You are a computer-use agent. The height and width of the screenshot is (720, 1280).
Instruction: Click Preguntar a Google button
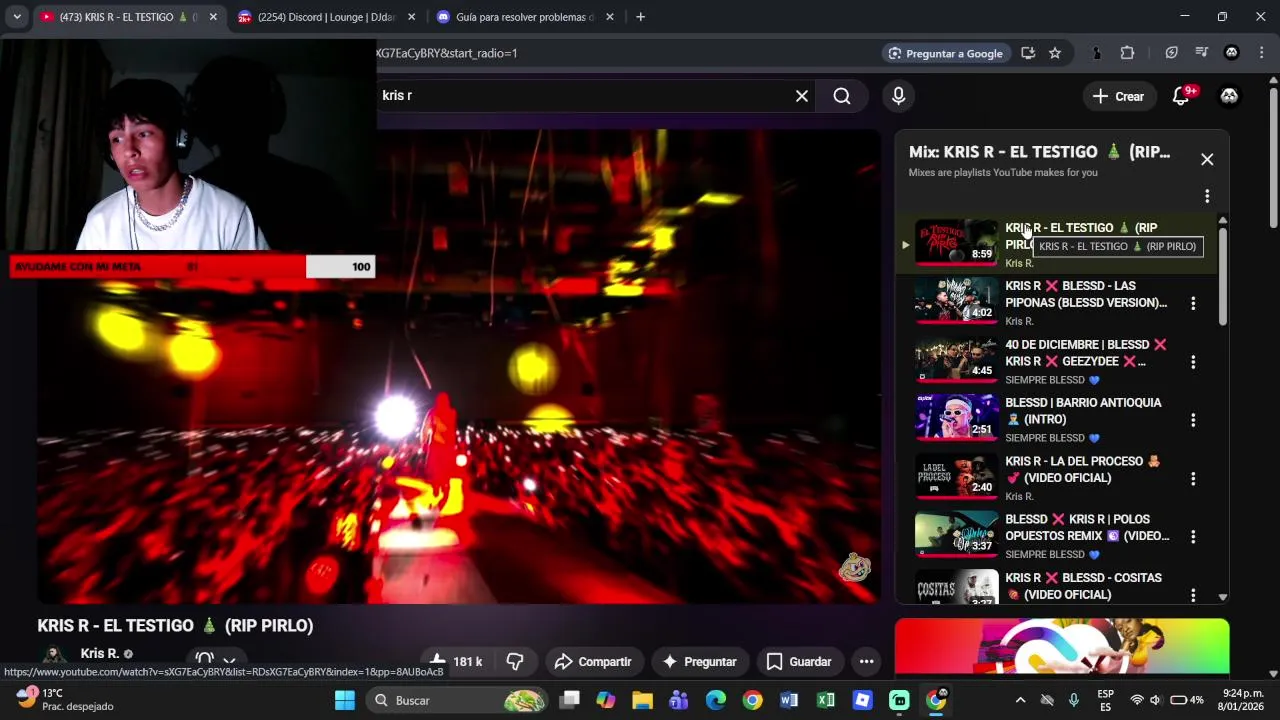click(x=945, y=53)
